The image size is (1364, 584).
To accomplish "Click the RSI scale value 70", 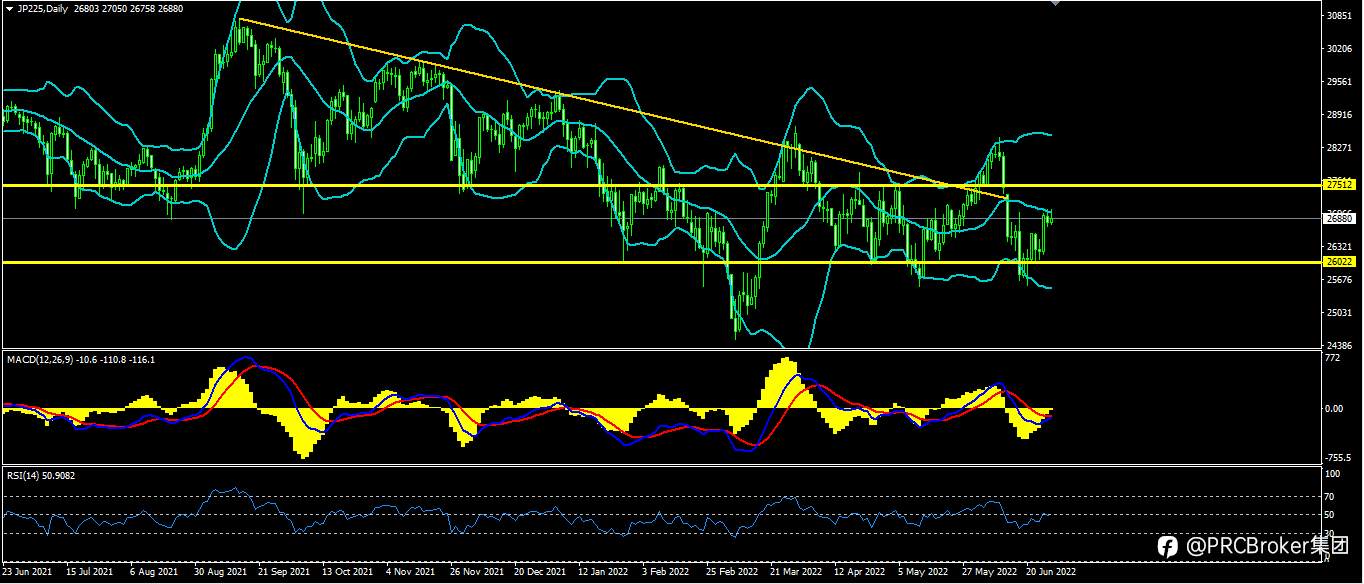I will pos(1330,496).
